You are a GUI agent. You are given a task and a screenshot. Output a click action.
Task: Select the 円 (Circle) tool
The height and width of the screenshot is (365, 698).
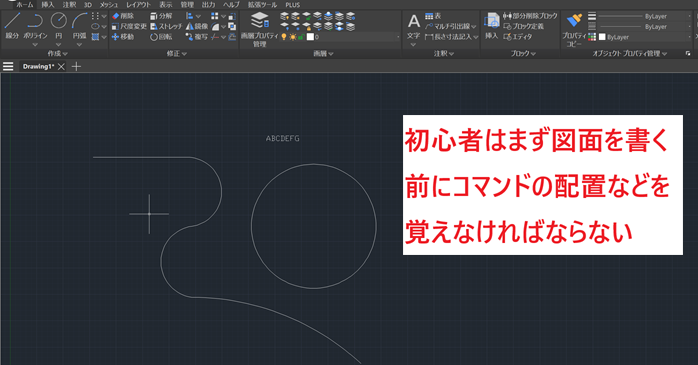click(58, 25)
